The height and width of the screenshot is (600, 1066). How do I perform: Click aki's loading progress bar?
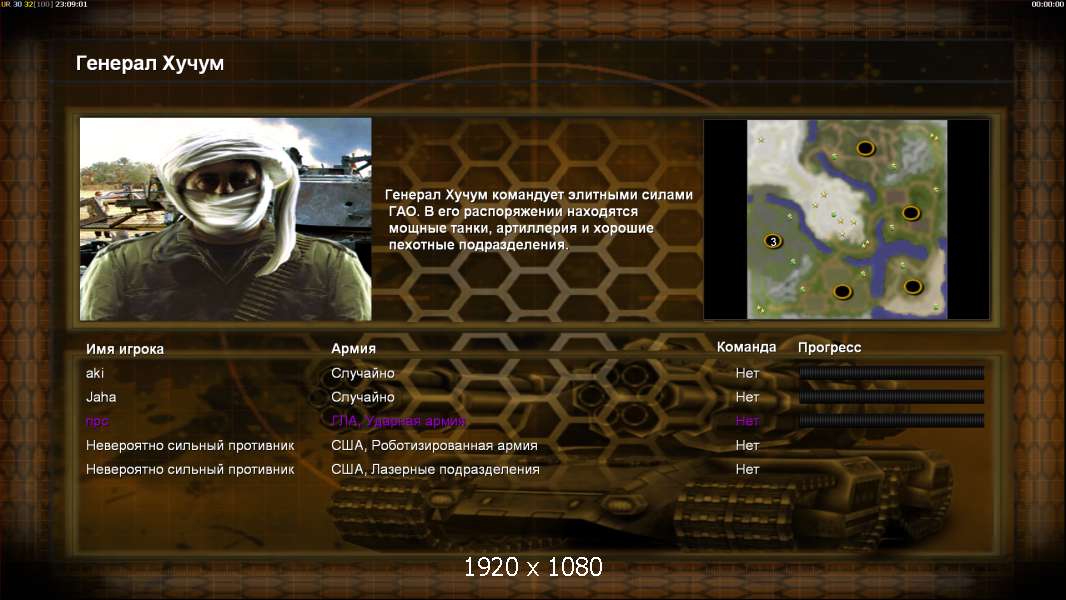point(891,372)
